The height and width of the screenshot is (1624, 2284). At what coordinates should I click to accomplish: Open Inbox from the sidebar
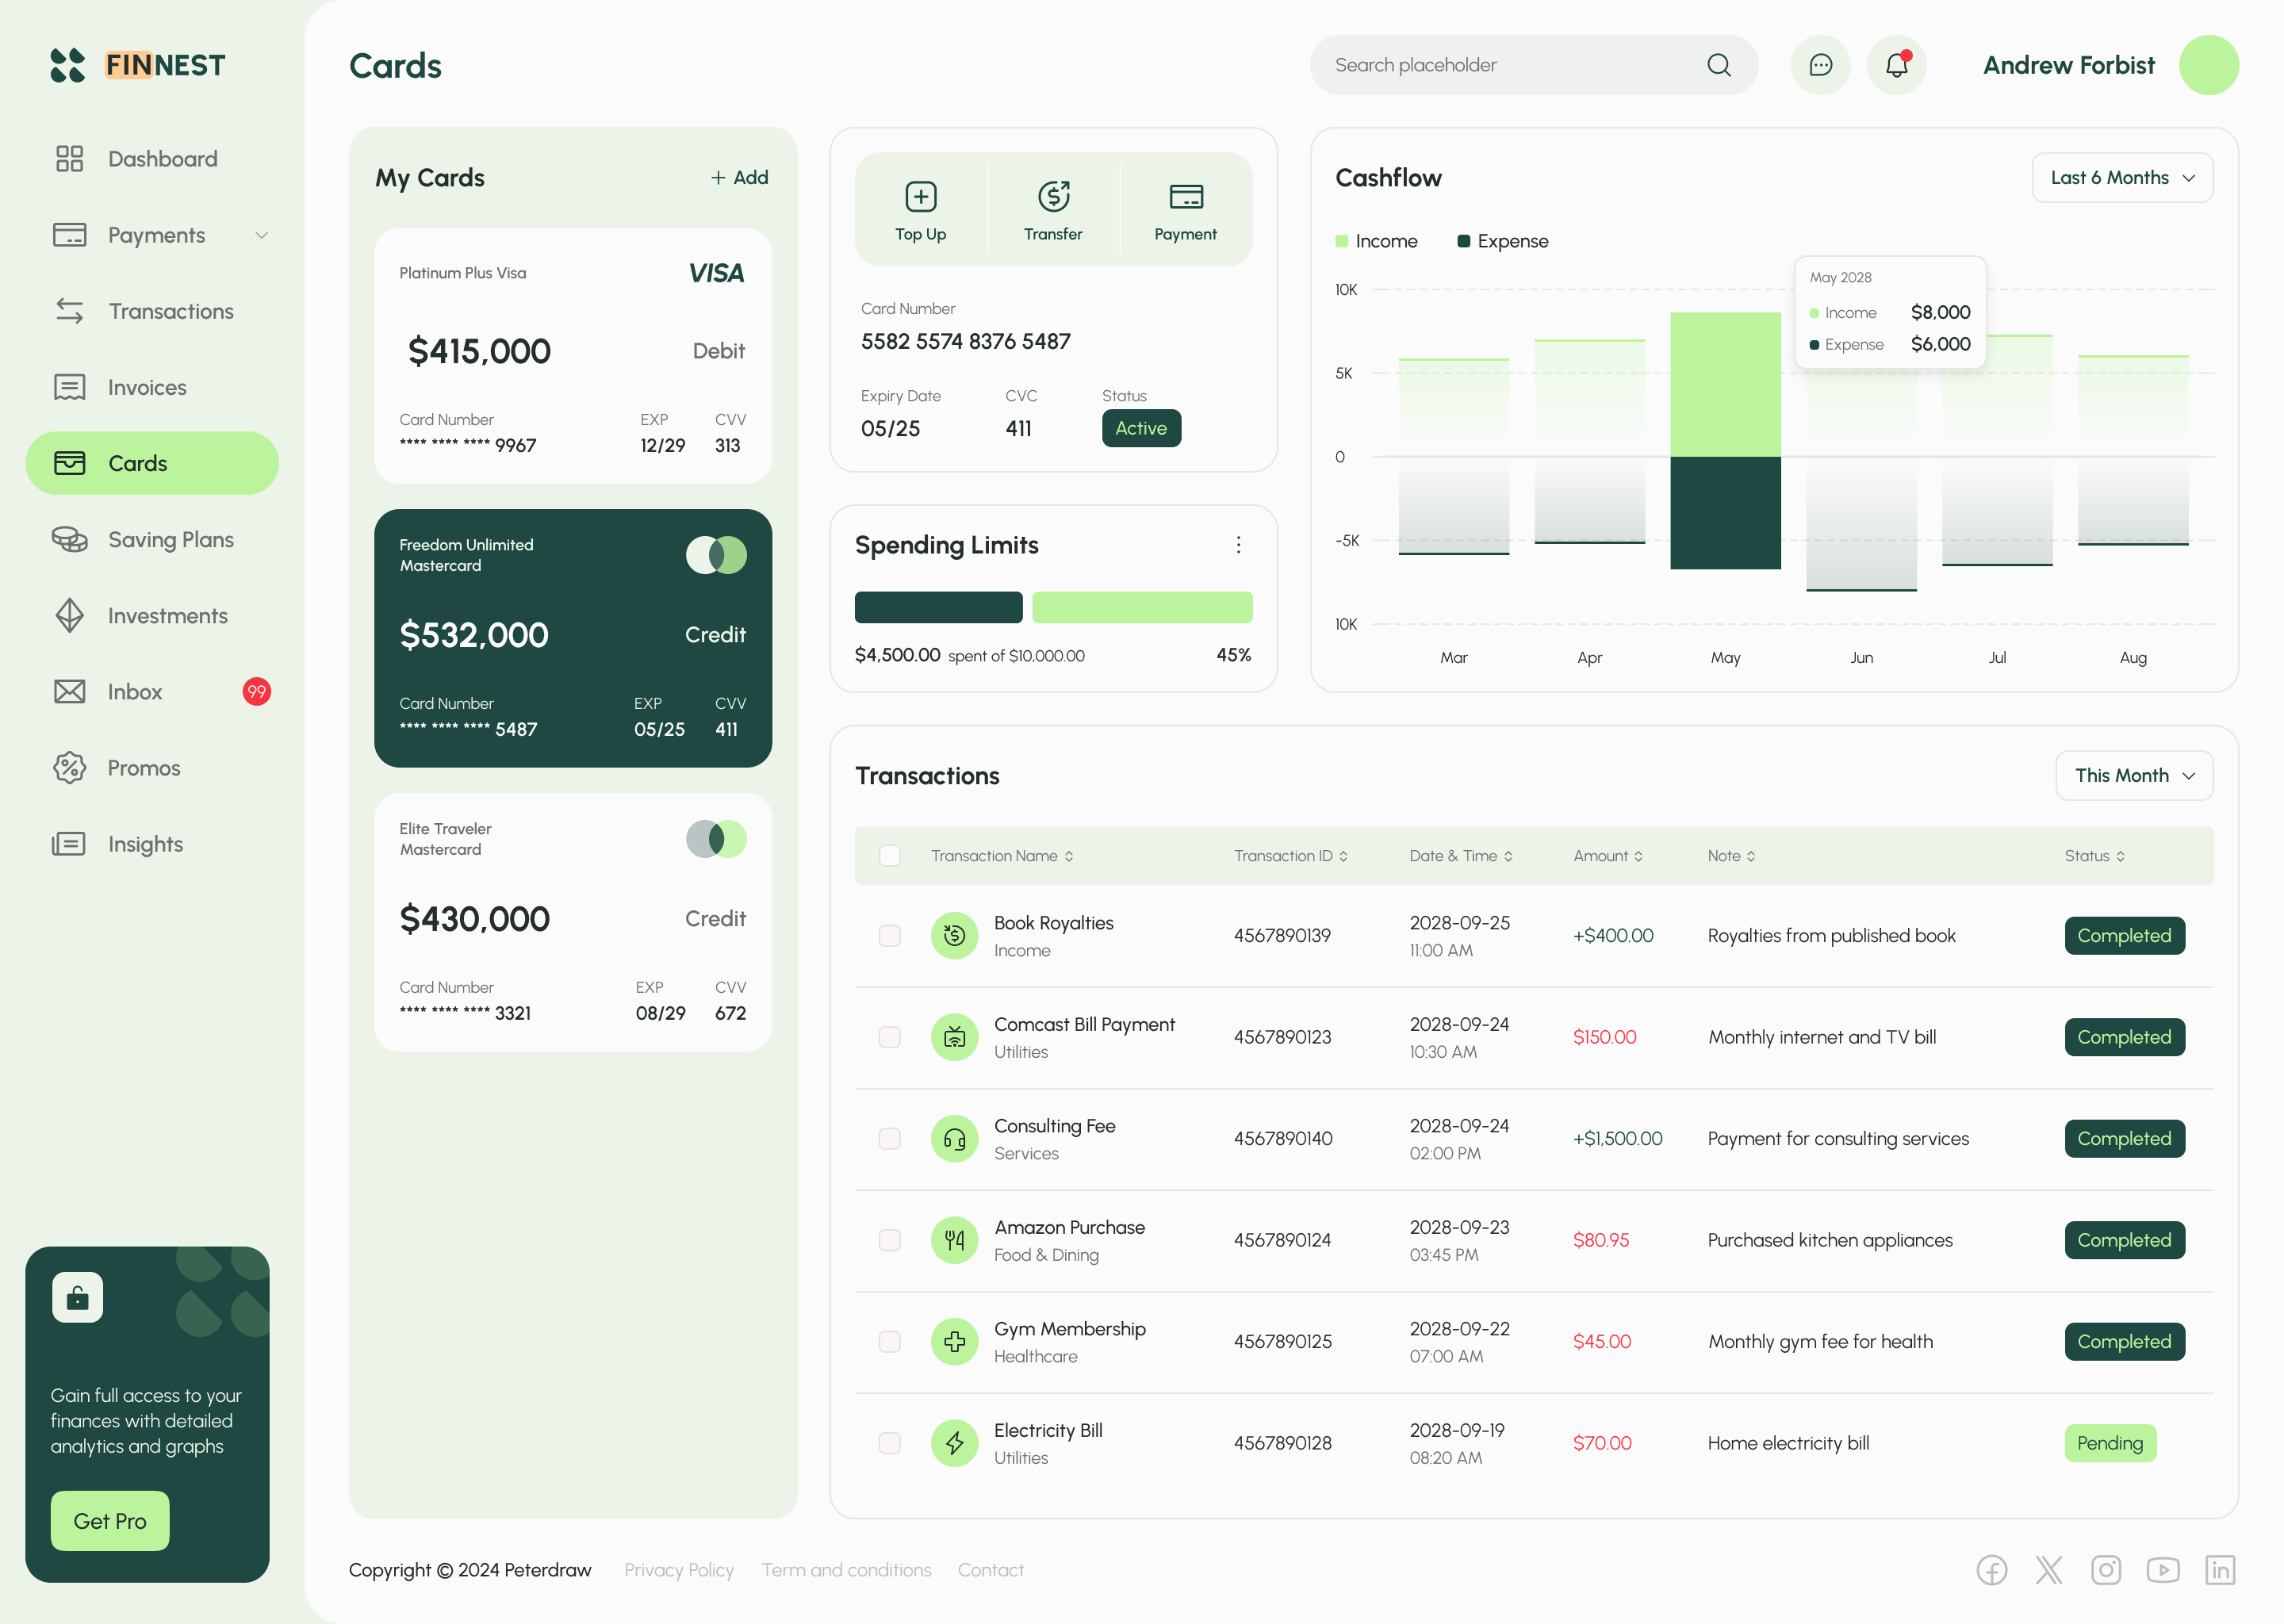(x=135, y=692)
